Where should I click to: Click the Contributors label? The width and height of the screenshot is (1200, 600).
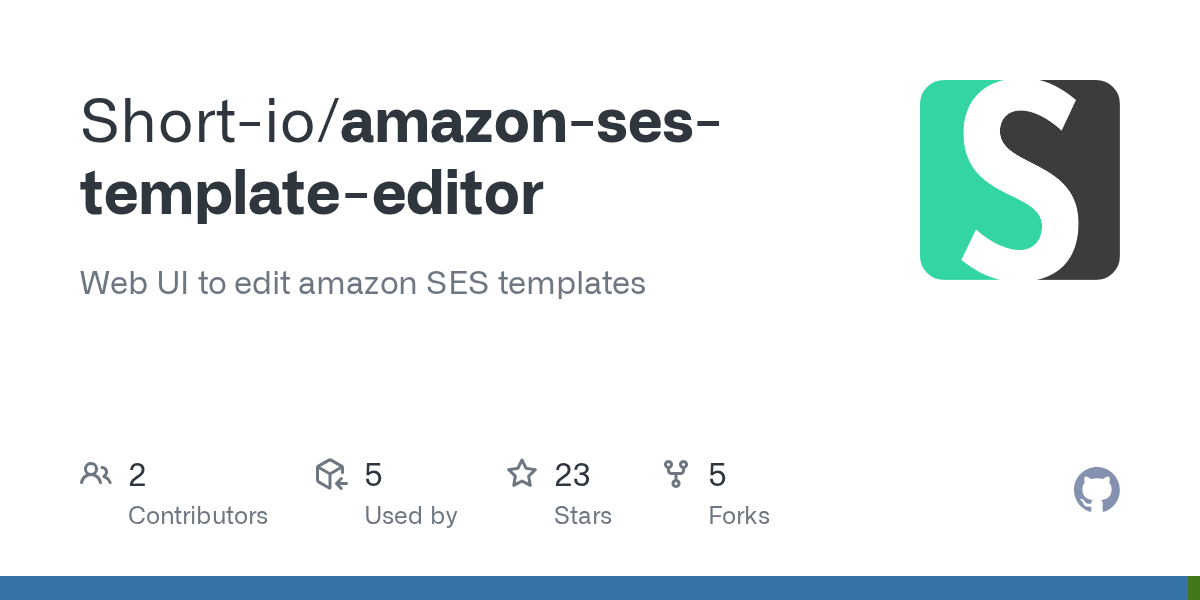click(198, 516)
